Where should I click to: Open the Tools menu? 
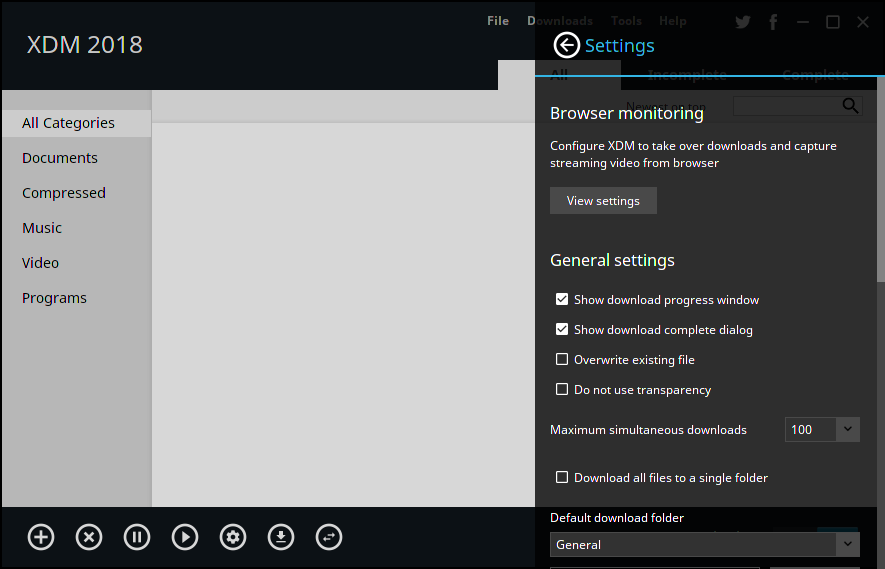tap(626, 21)
